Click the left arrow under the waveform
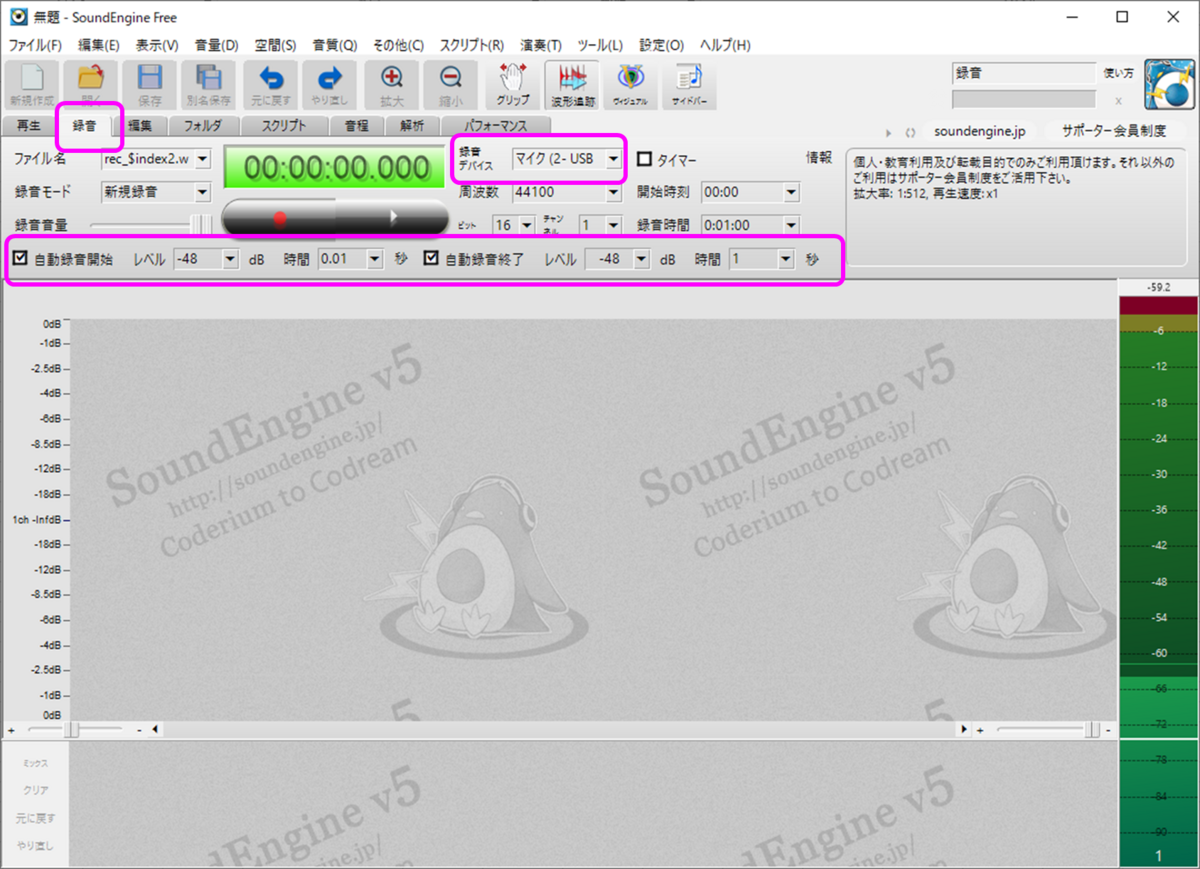Image resolution: width=1200 pixels, height=869 pixels. [x=155, y=729]
